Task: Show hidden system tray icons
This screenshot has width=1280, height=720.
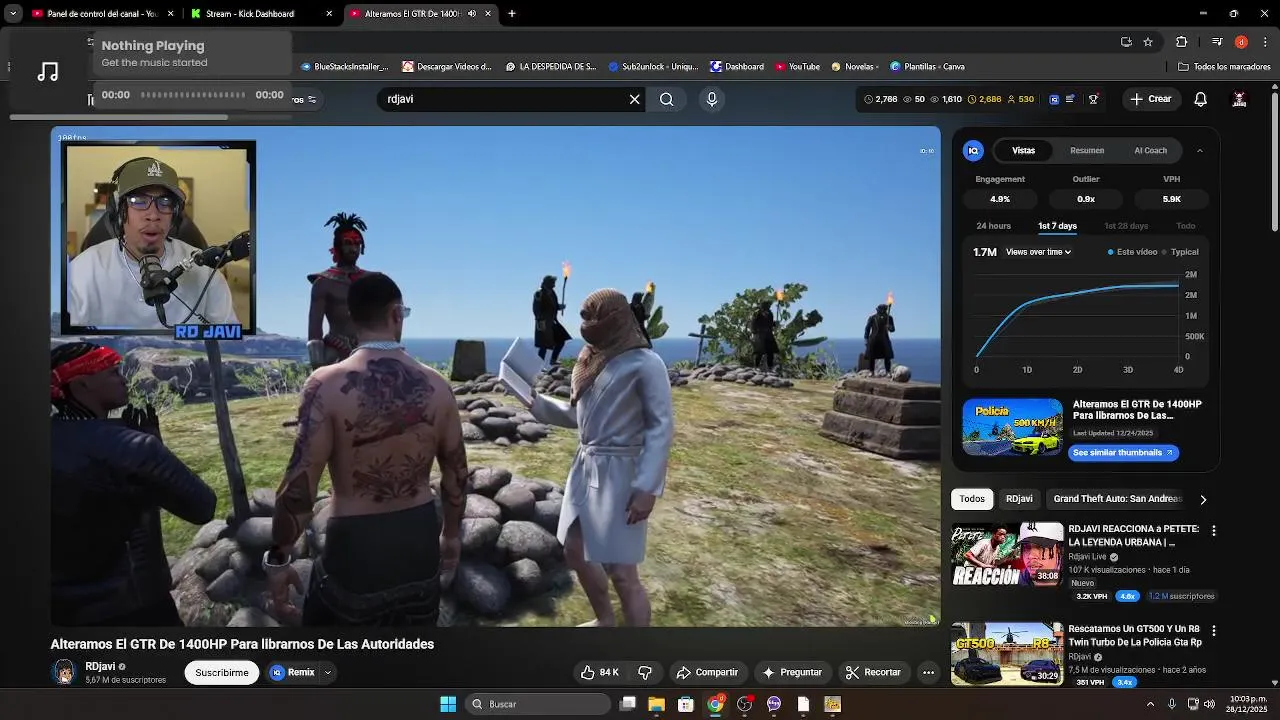Action: pos(1150,704)
